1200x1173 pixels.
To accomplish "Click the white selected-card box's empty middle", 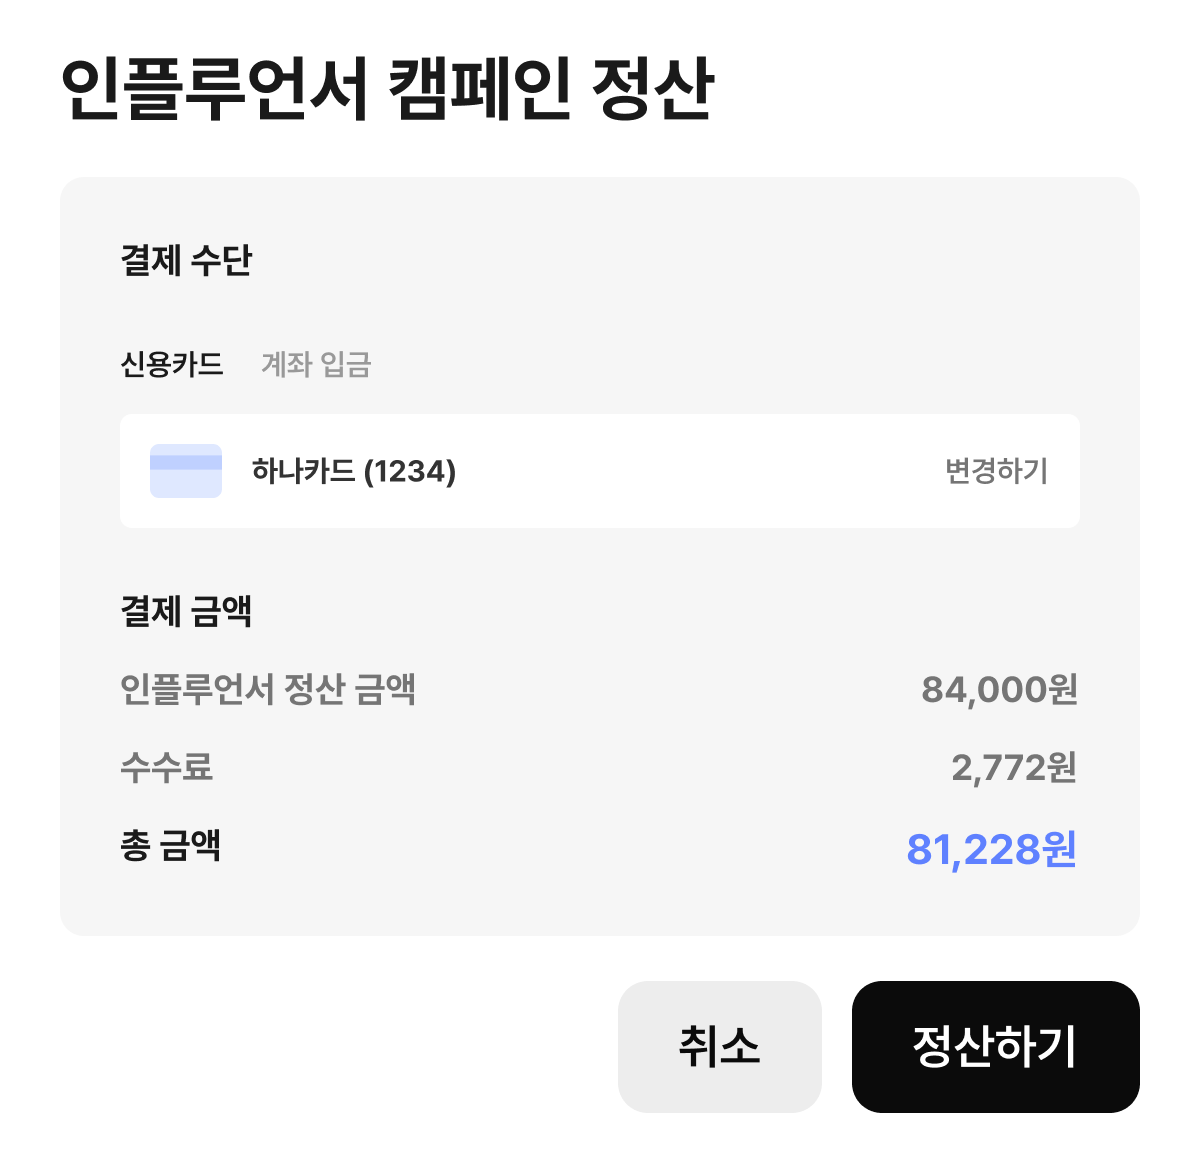I will point(700,471).
